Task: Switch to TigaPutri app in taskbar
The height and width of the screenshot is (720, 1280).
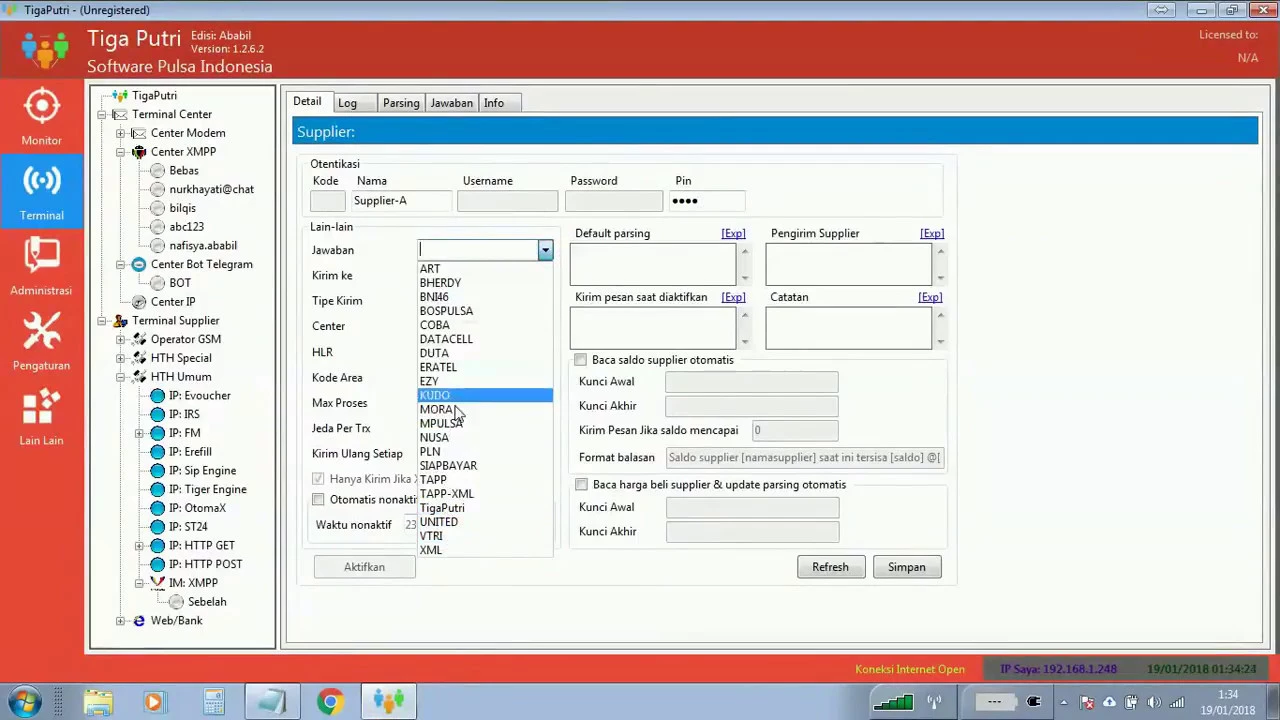Action: click(388, 702)
